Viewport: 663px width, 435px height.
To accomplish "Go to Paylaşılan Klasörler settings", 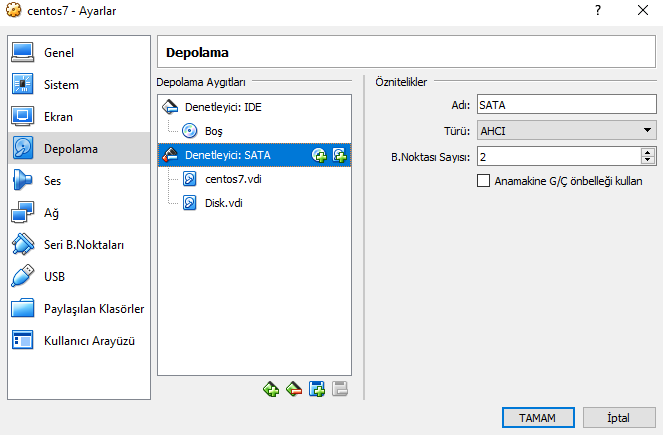I will [93, 309].
